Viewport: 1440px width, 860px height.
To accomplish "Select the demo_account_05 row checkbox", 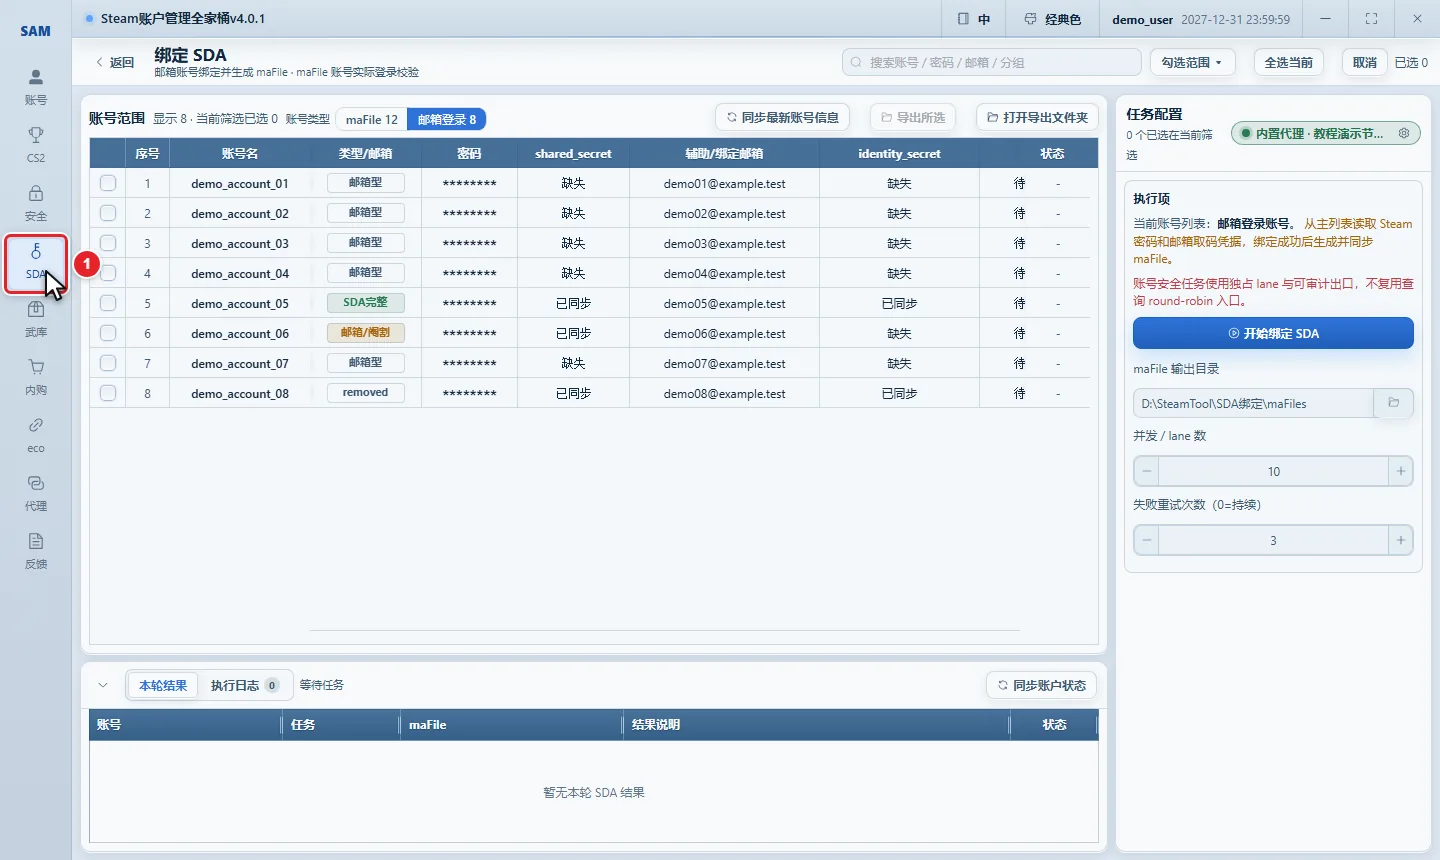I will pyautogui.click(x=108, y=303).
